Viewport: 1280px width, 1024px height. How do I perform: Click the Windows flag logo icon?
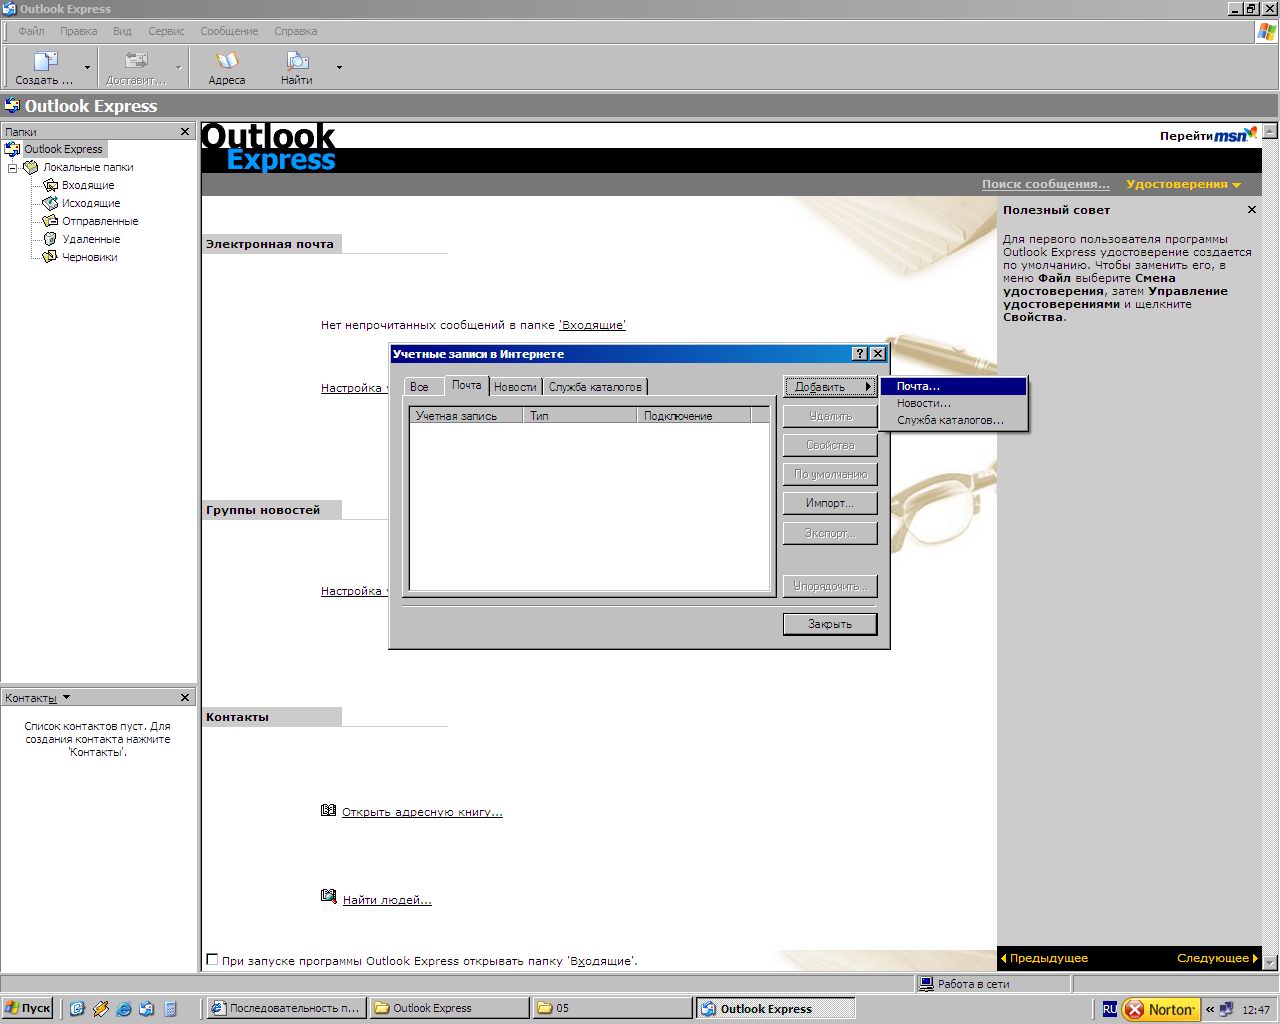click(1266, 32)
